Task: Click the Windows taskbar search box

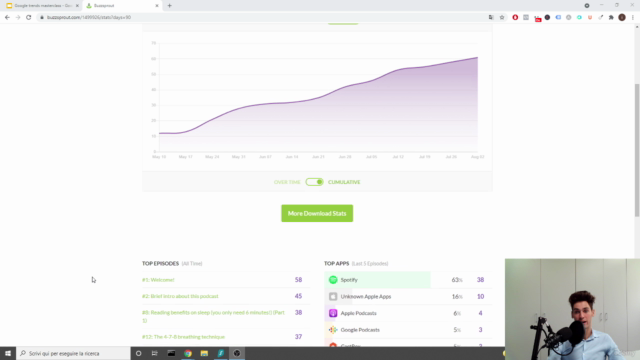Action: pos(73,353)
